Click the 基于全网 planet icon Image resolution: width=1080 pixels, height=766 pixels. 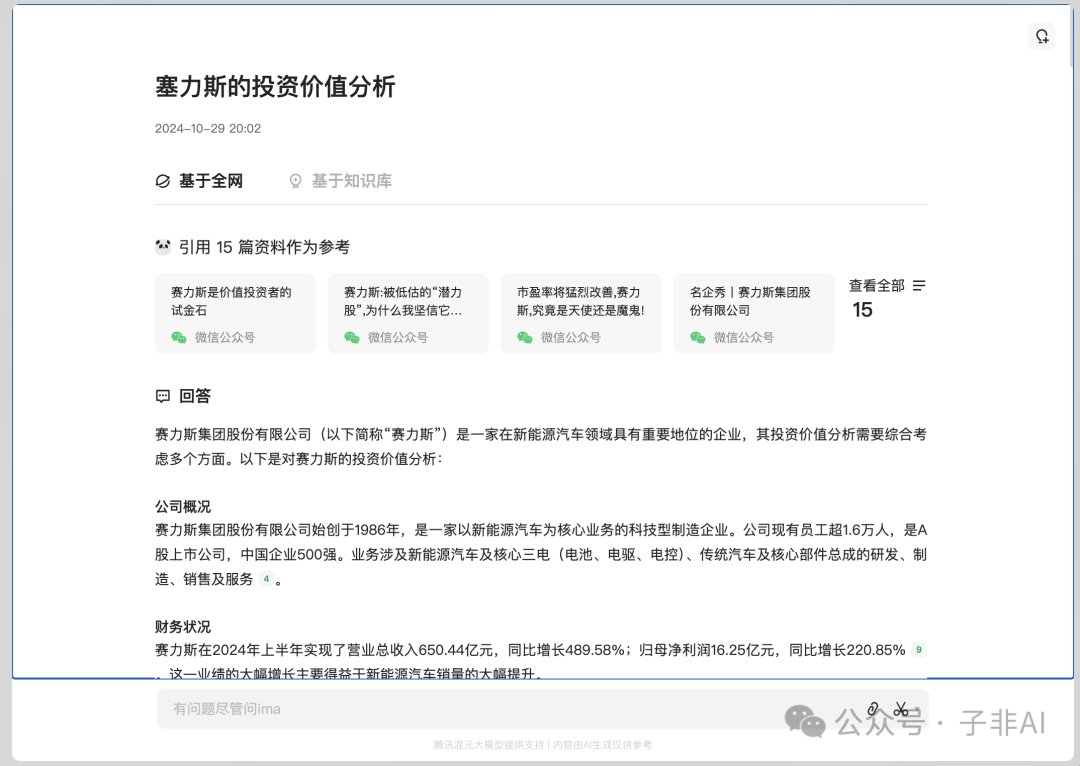coord(163,181)
